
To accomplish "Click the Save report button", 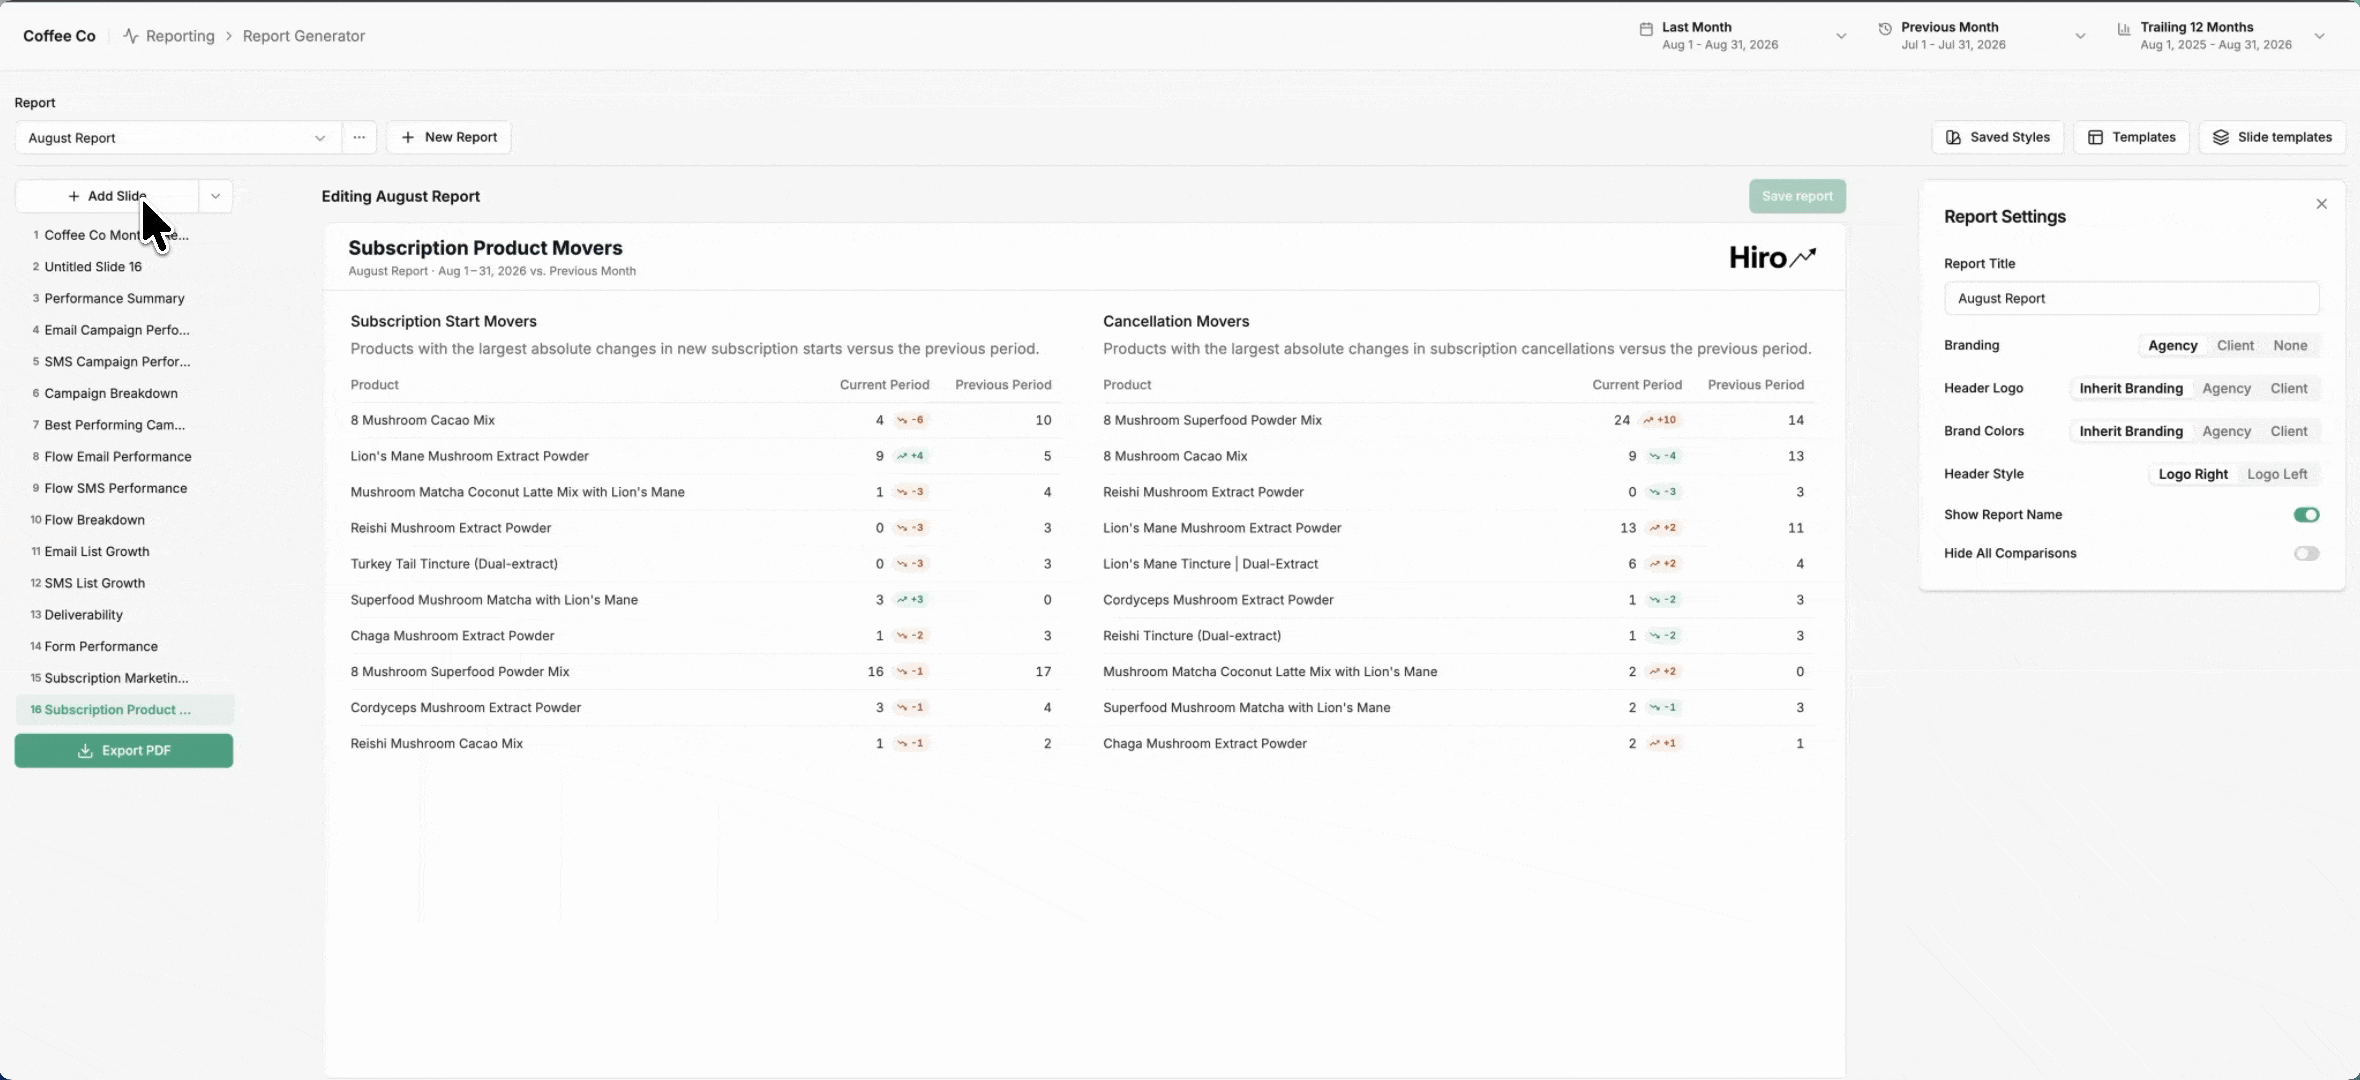I will [x=1797, y=197].
